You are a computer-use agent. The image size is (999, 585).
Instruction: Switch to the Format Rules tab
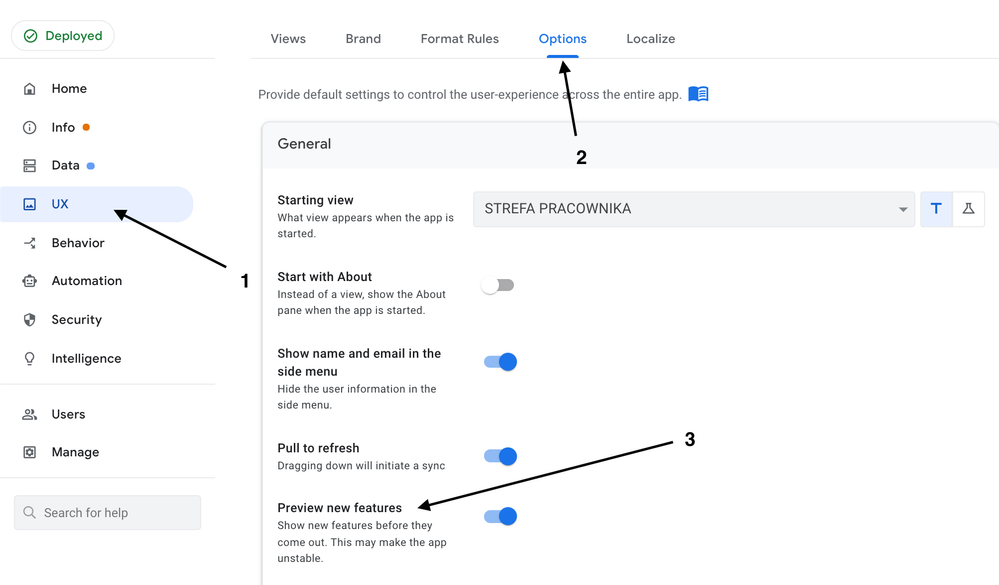[x=459, y=39]
